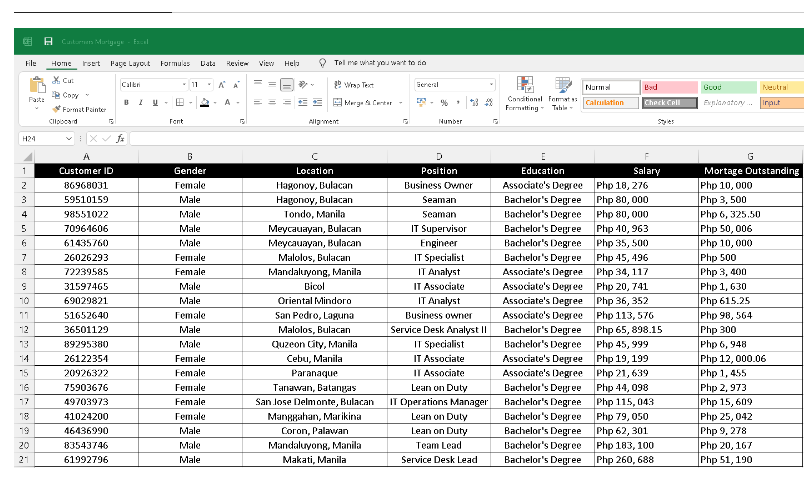The image size is (811, 479).
Task: Apply the Bad cell style
Action: [x=669, y=87]
